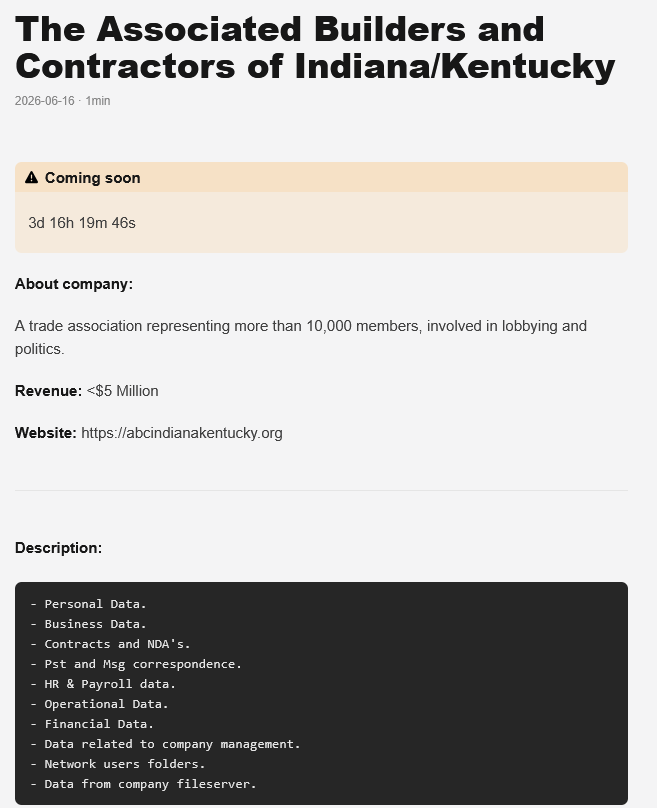Click the Contracts and NDA's line
Screen dimensions: 657x808
coord(110,644)
